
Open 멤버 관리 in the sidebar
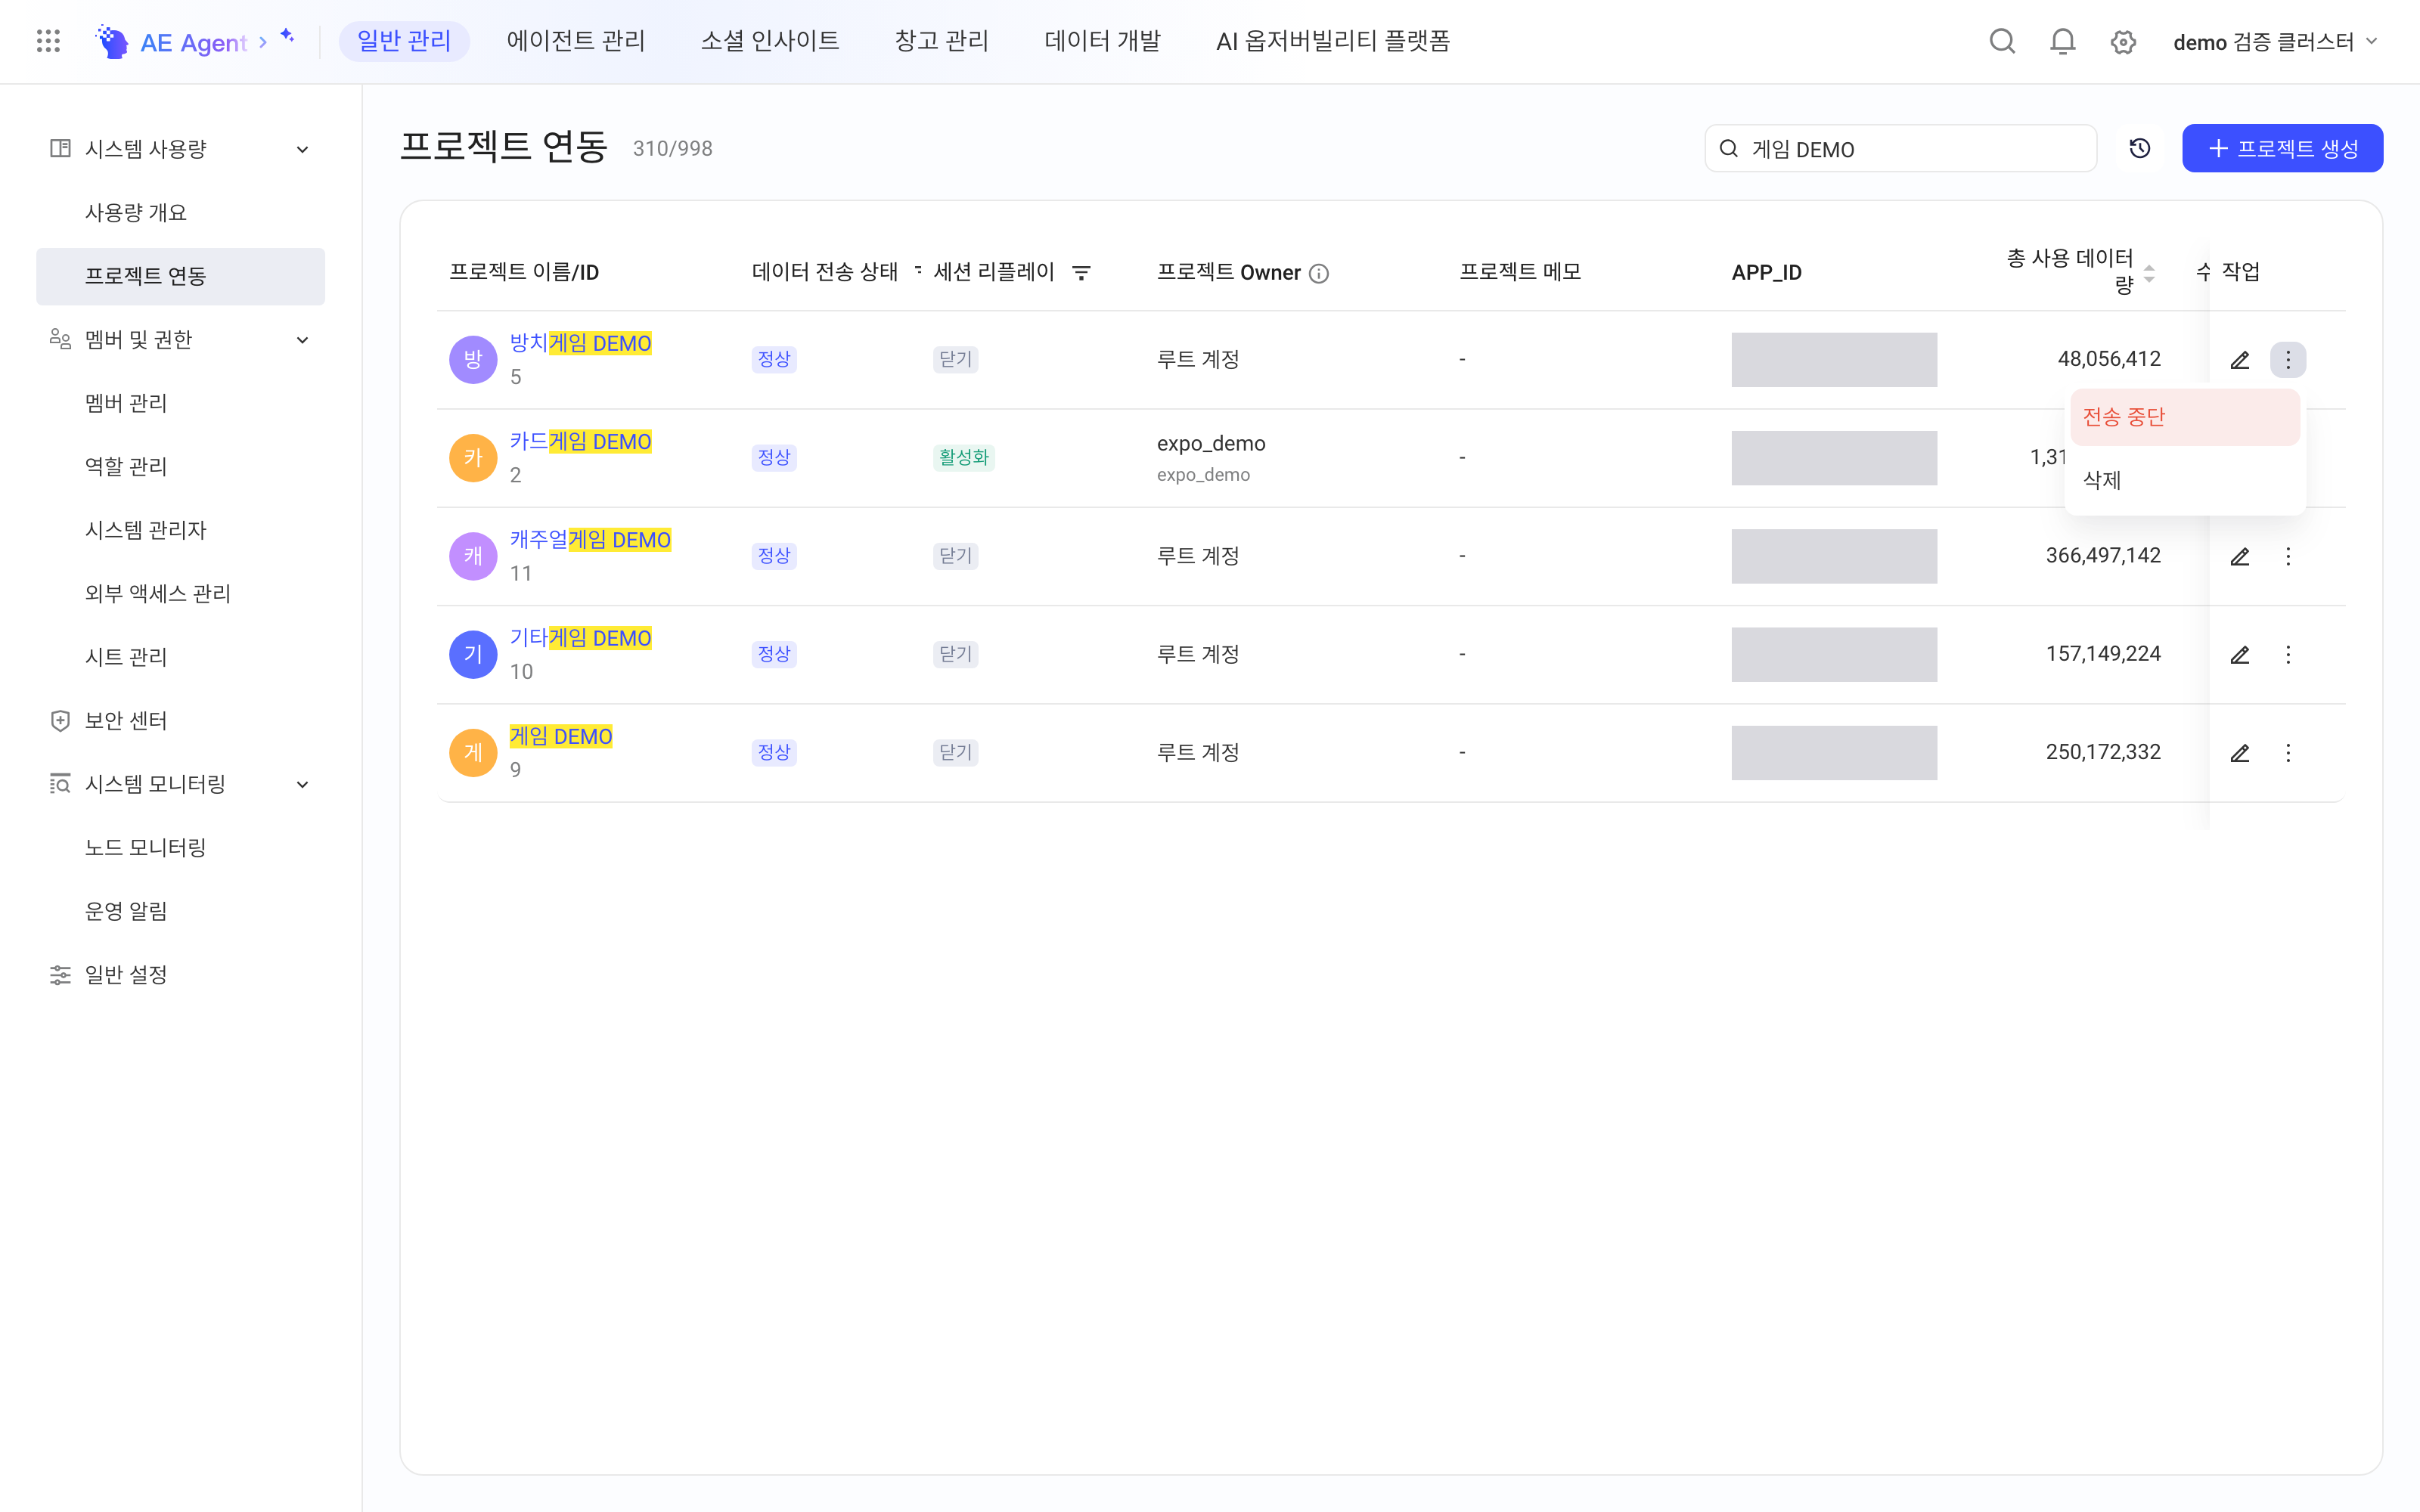point(181,403)
